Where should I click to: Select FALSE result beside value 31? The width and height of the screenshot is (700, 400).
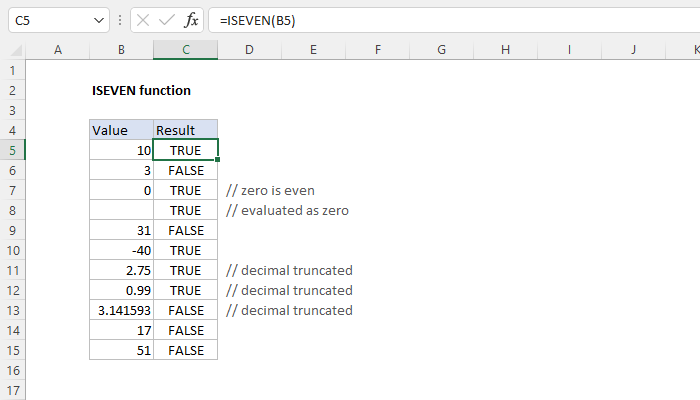(186, 230)
